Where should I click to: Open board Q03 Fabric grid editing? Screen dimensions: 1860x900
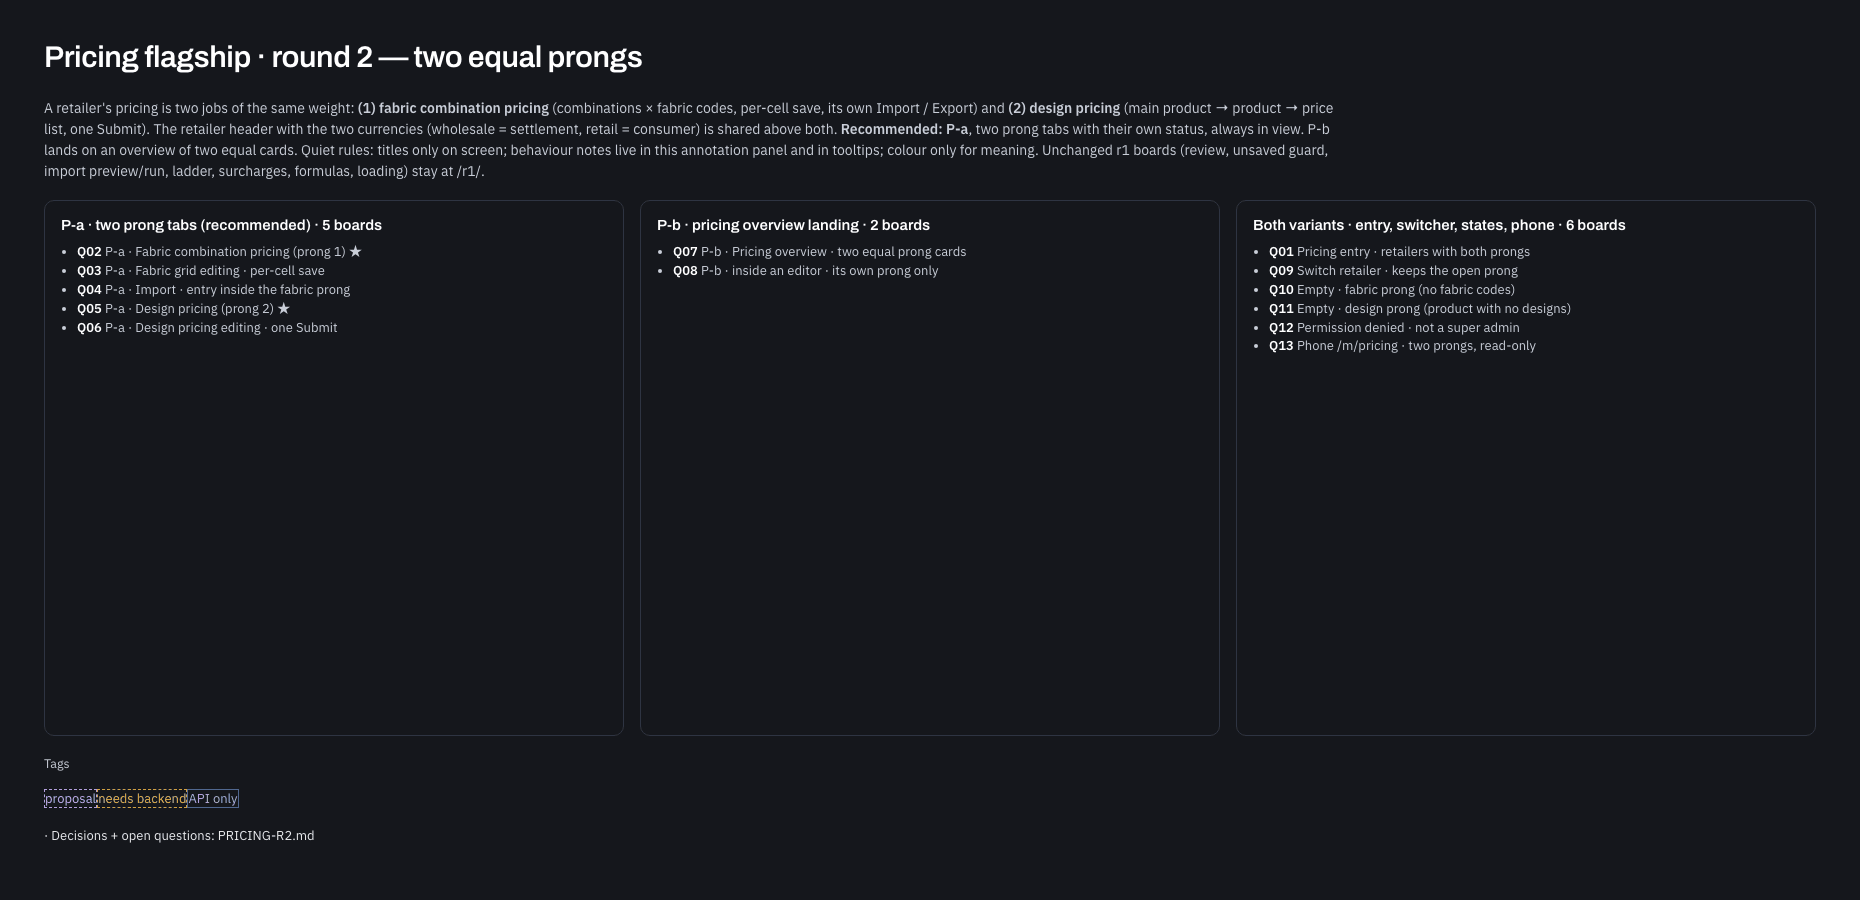click(200, 271)
